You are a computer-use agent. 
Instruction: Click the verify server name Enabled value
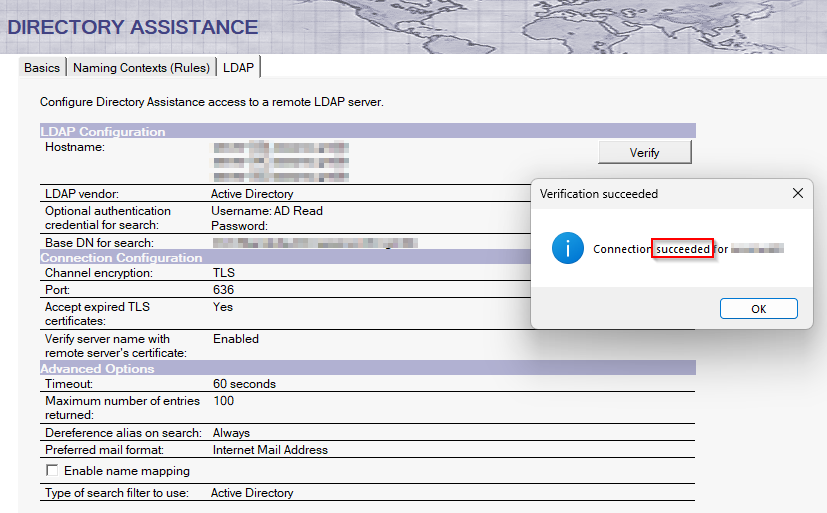tap(236, 339)
